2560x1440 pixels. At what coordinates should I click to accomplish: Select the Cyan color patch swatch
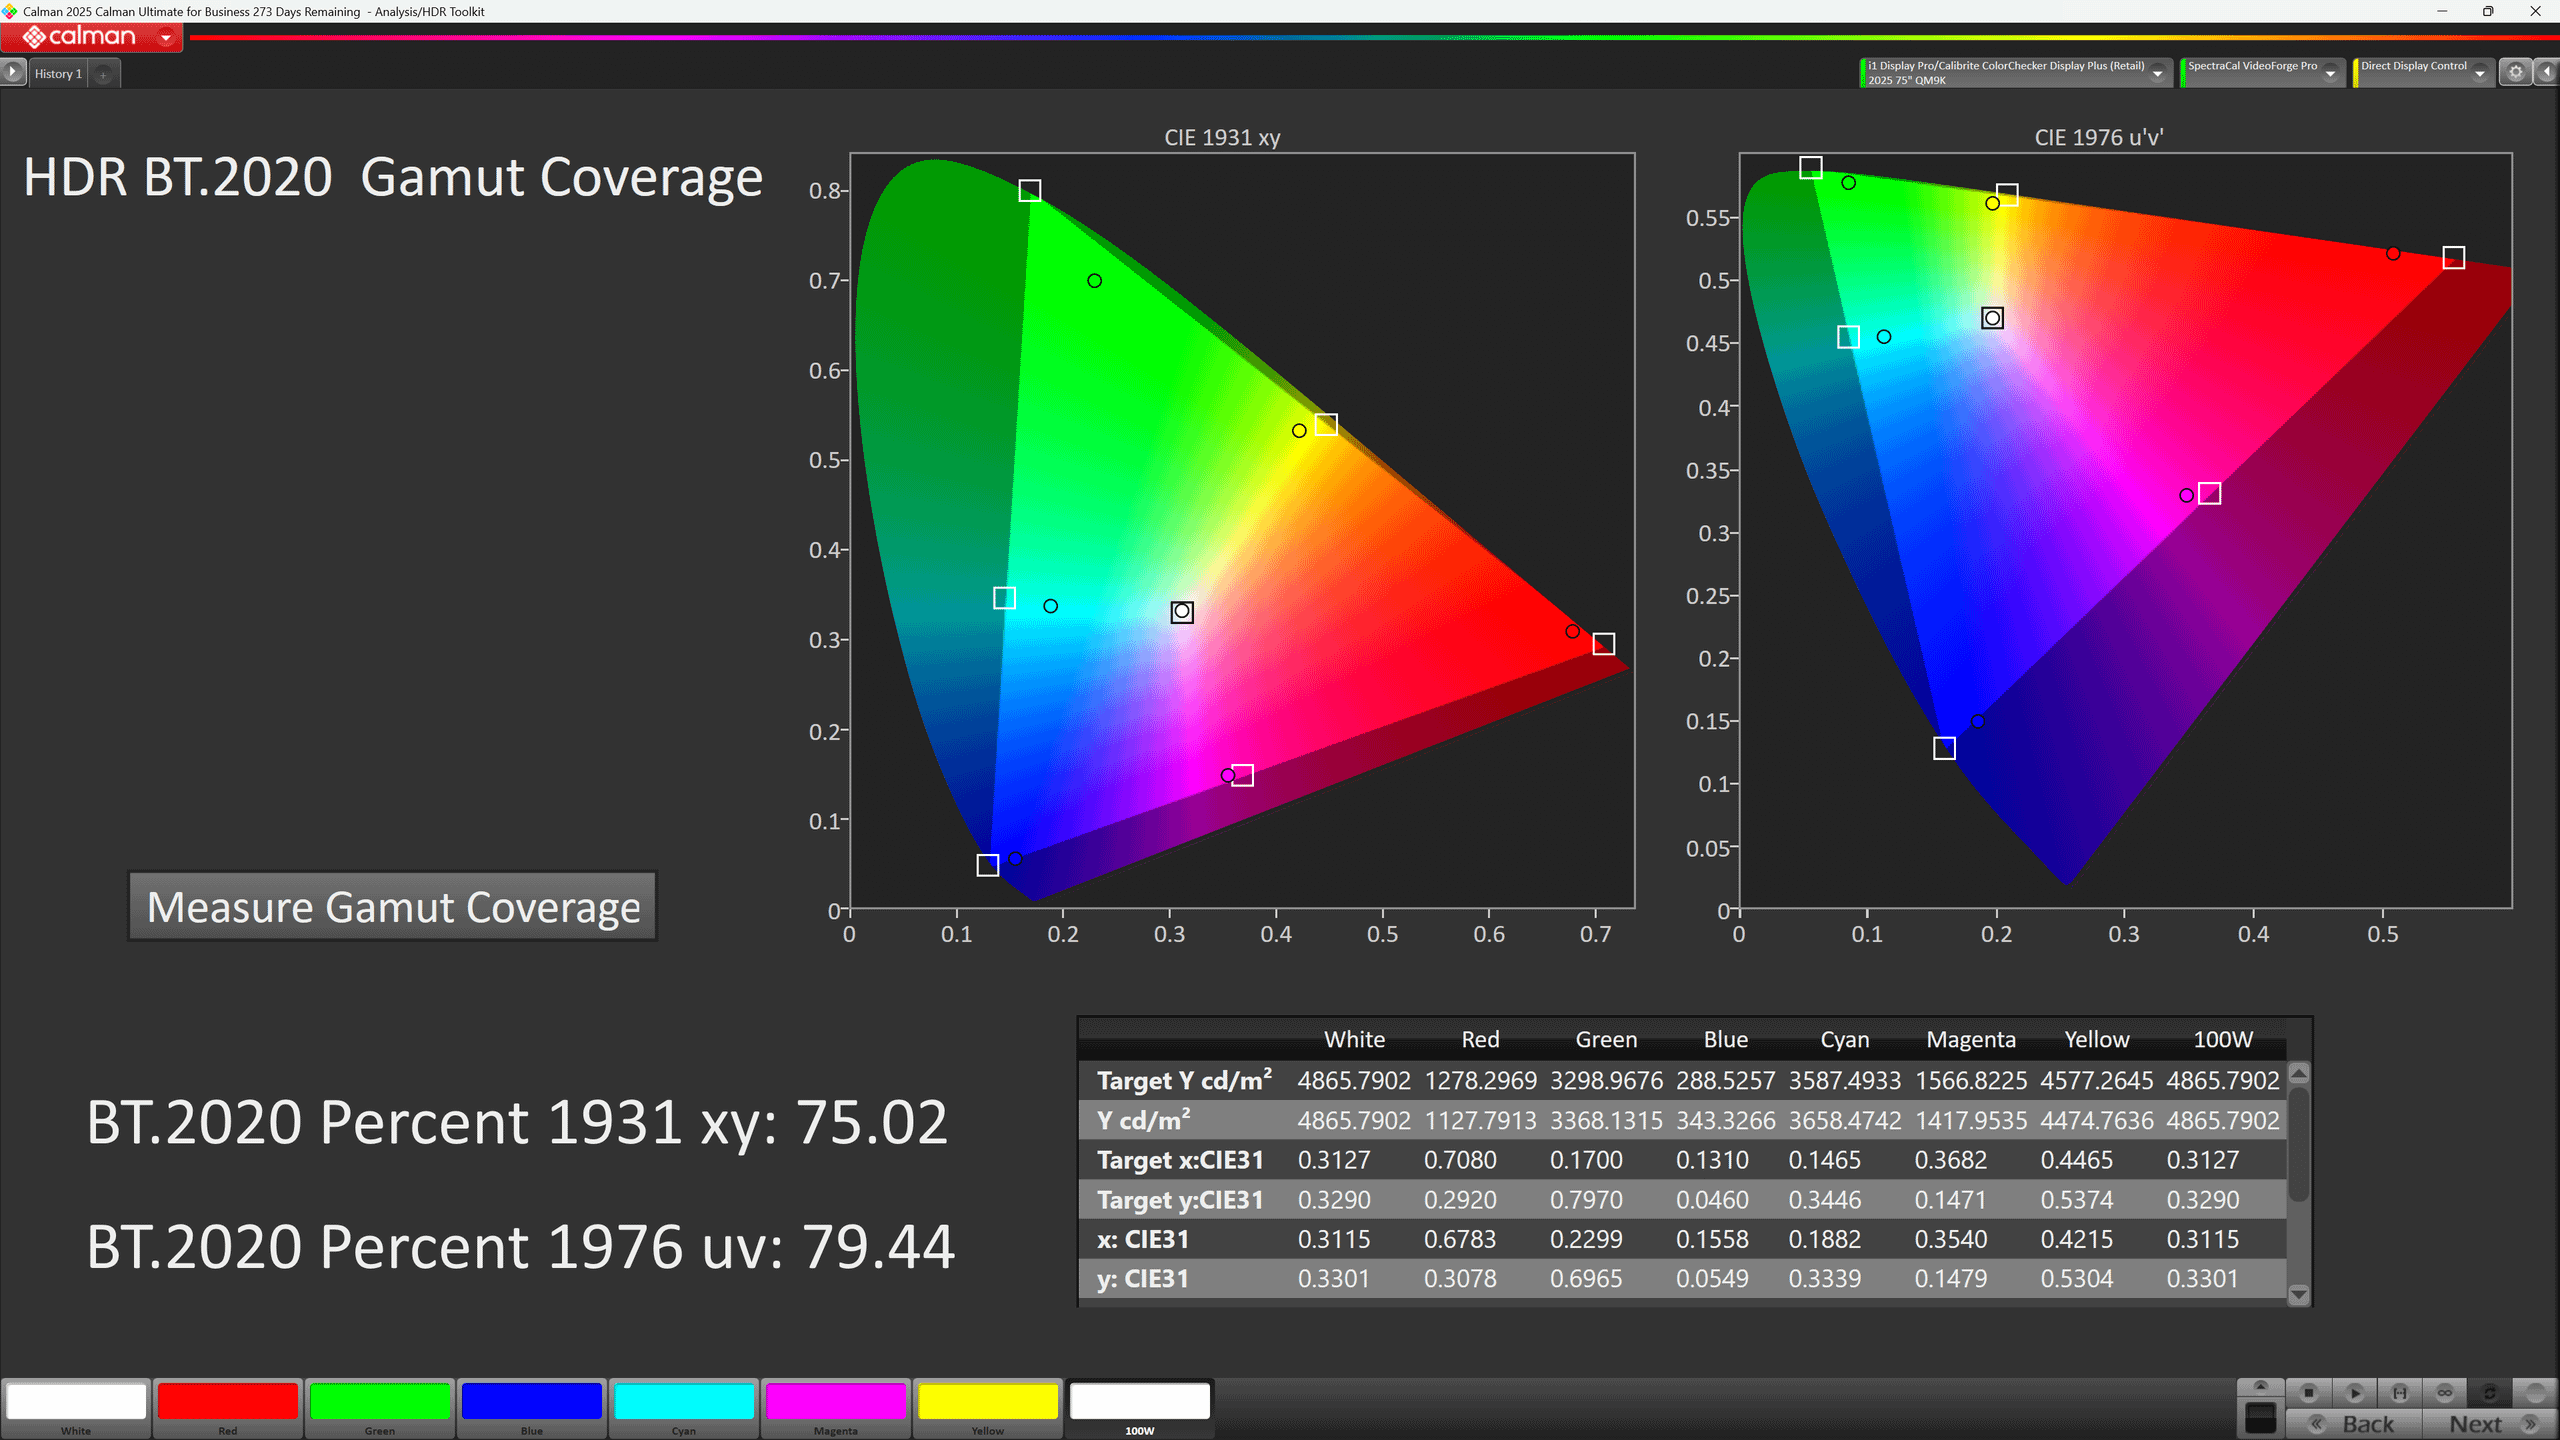683,1401
